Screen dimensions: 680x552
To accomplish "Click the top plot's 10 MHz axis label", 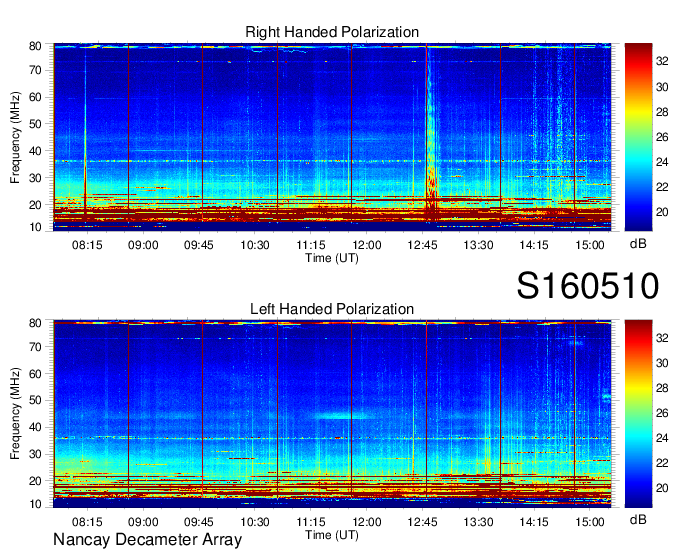I will coord(35,227).
